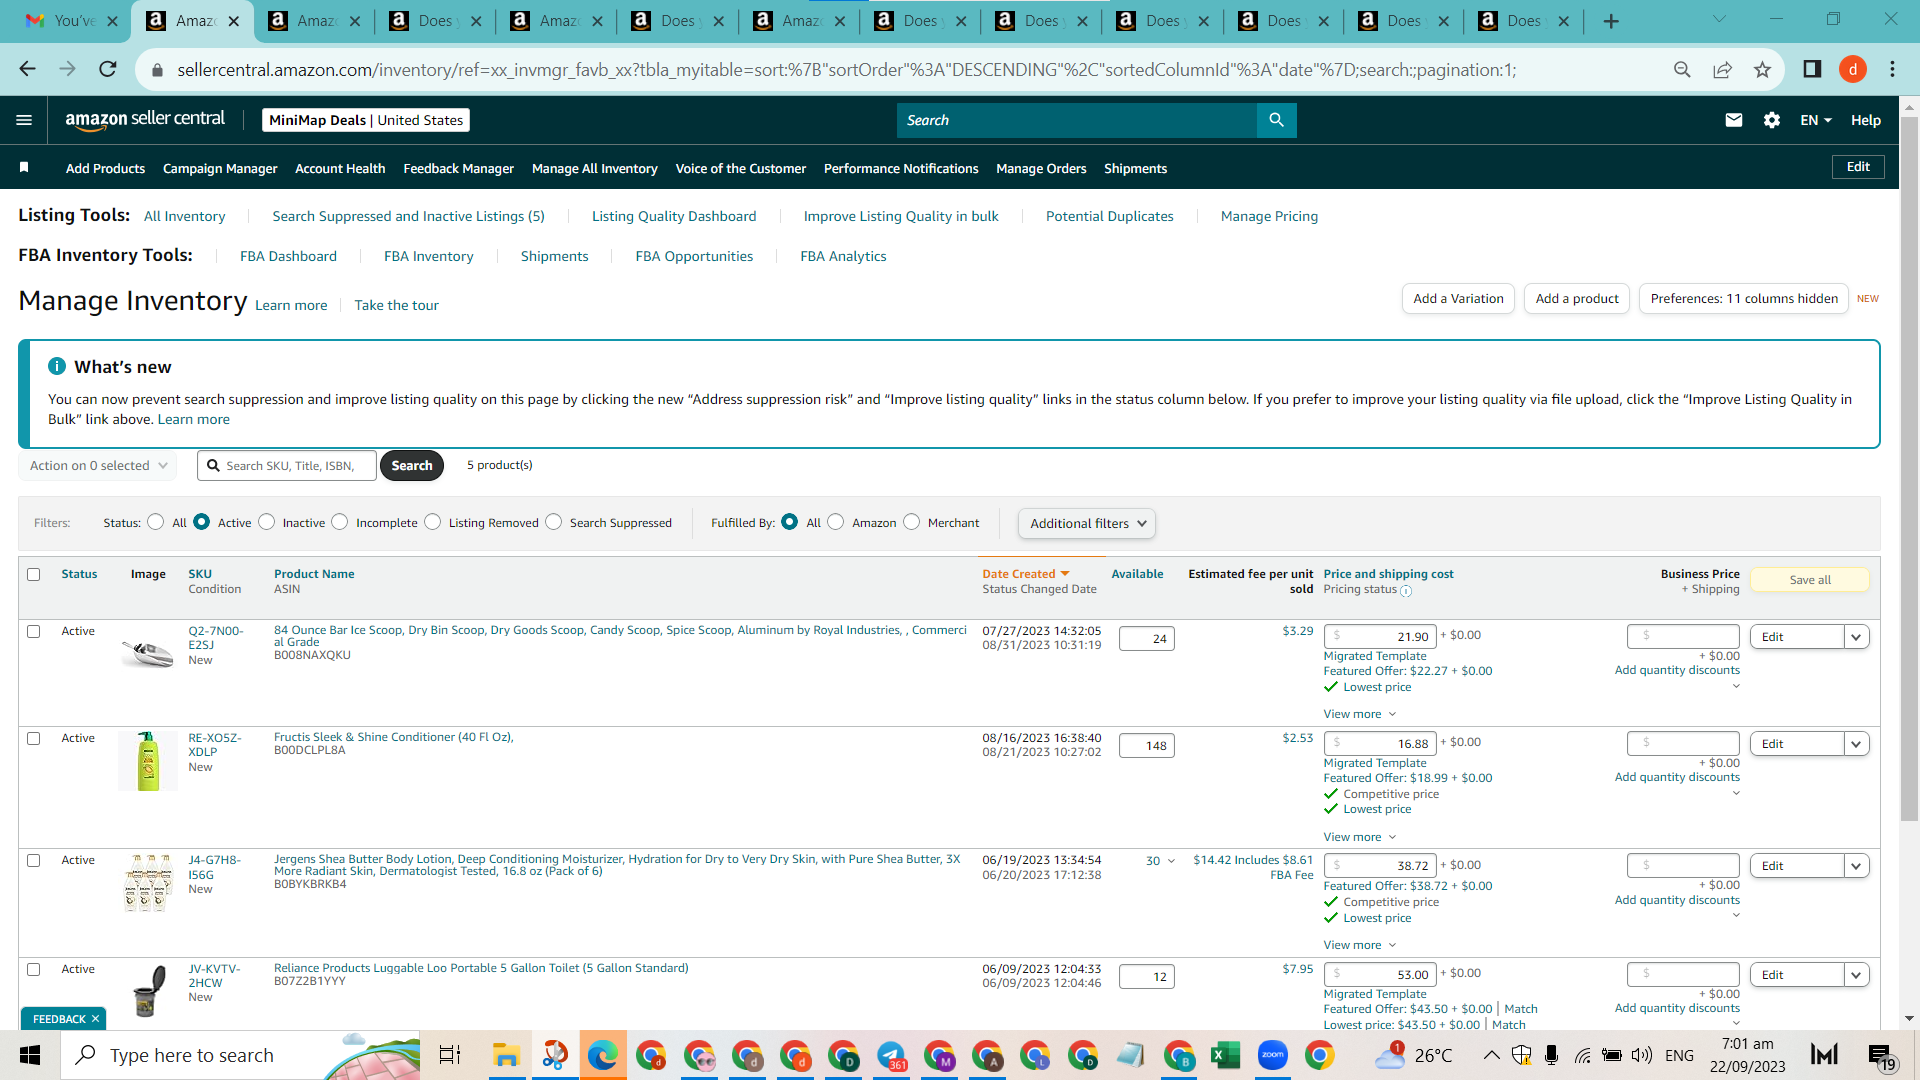Open Preferences: 11 columns hidden

[x=1744, y=298]
